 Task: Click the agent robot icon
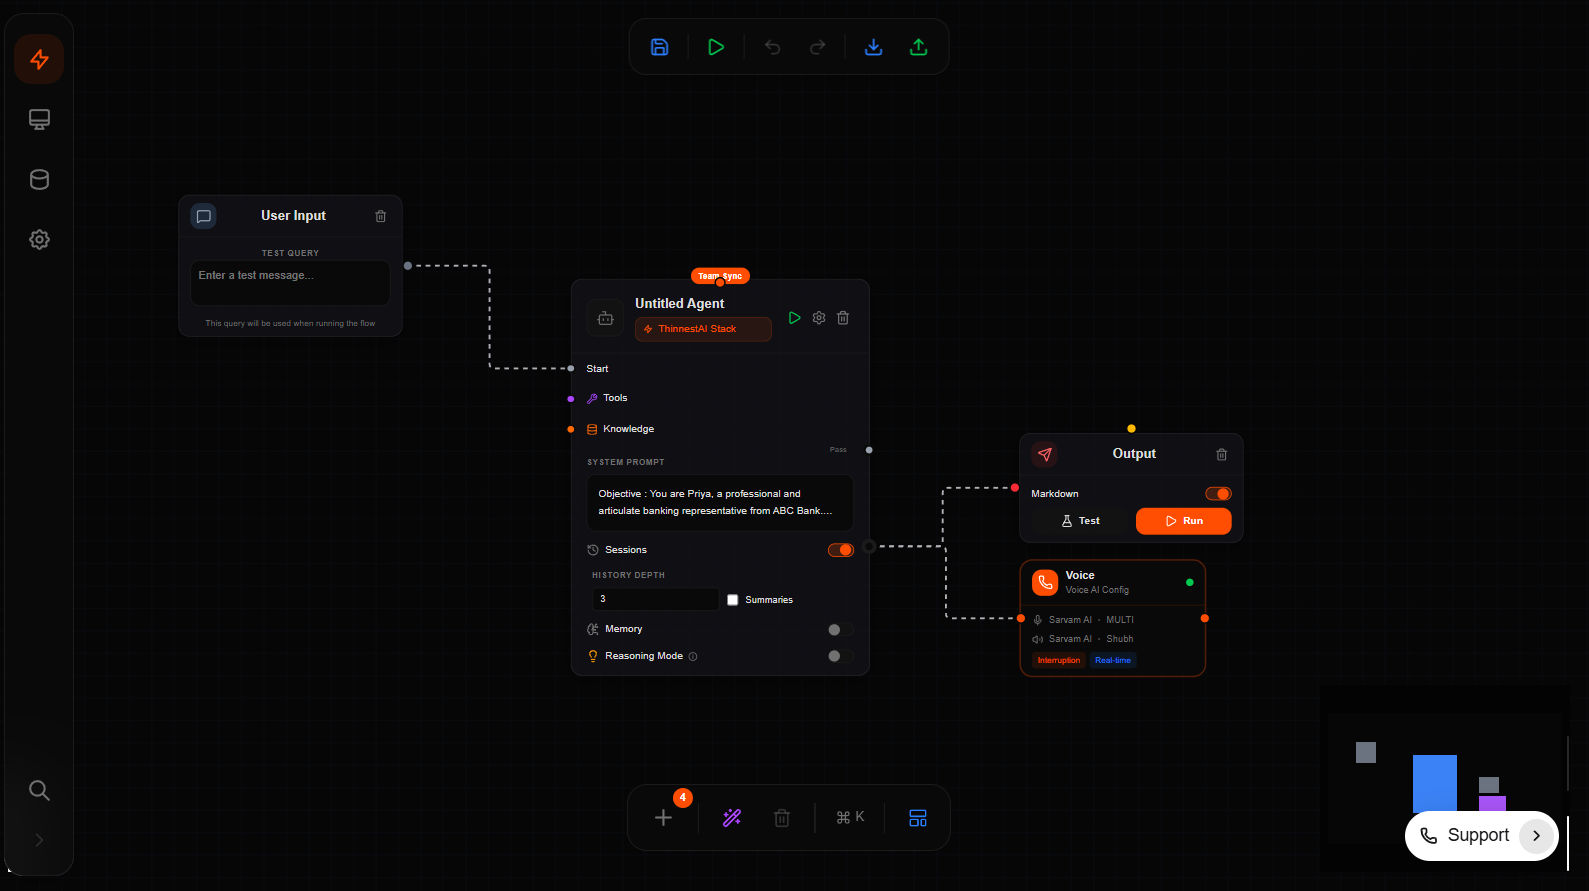(606, 318)
